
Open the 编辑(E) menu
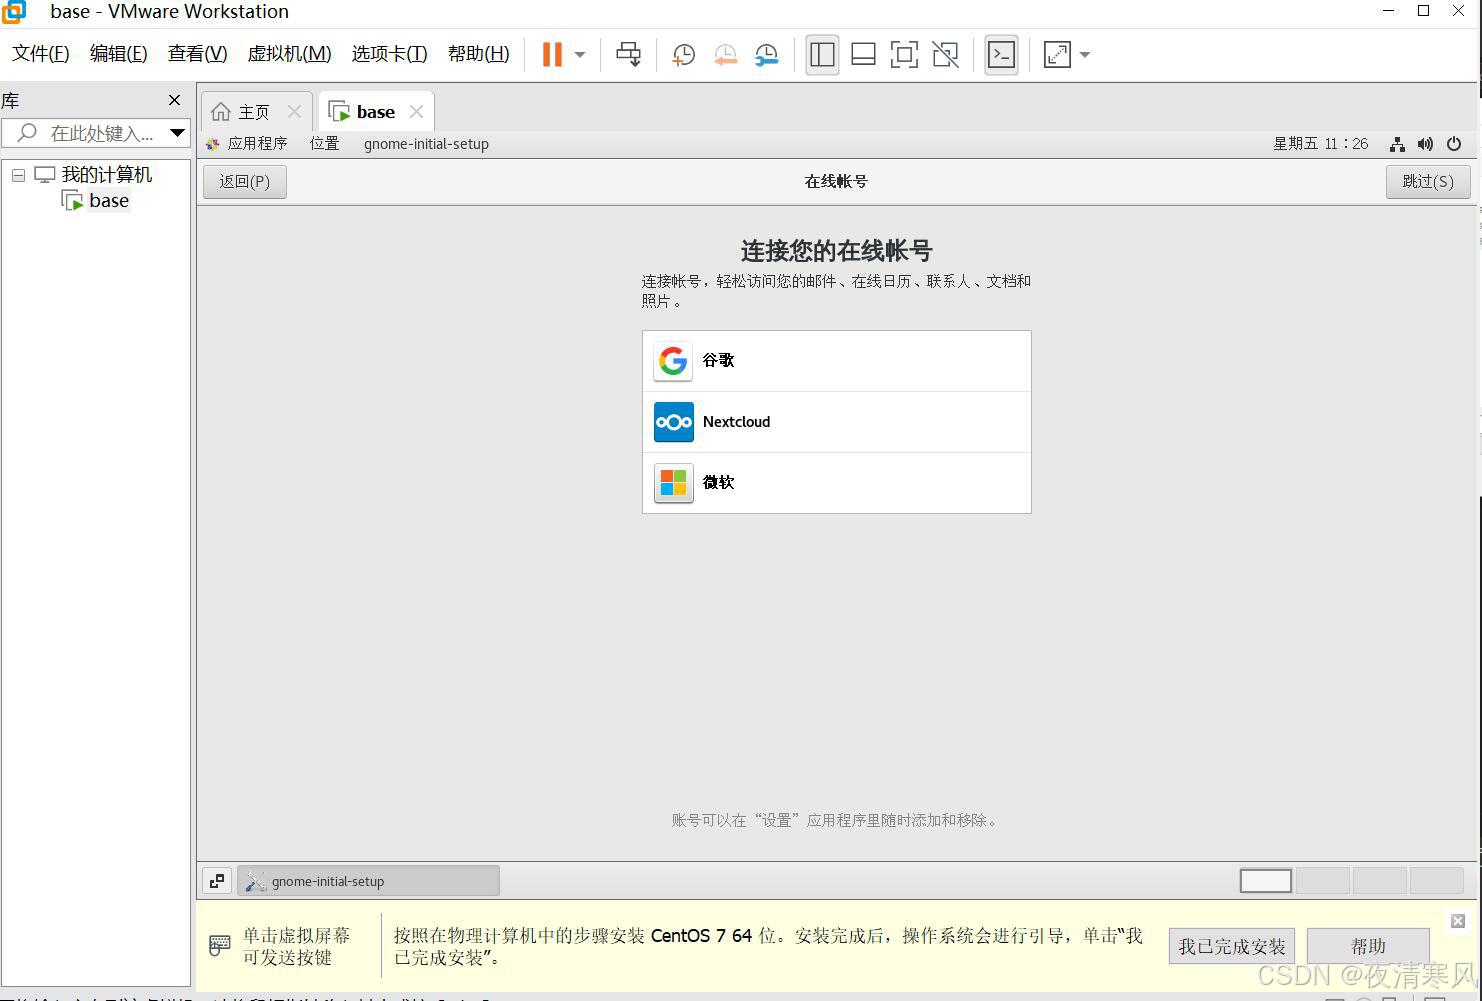[118, 54]
